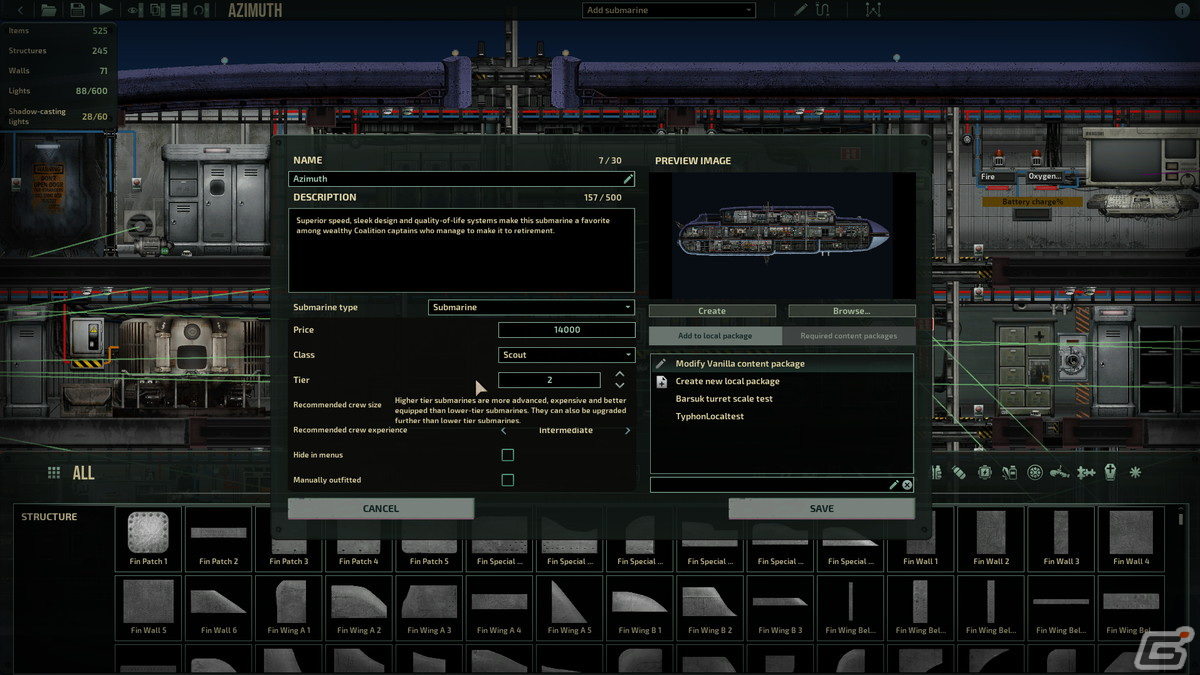The width and height of the screenshot is (1200, 675).
Task: Click the pencil icon in Name field
Action: click(628, 178)
